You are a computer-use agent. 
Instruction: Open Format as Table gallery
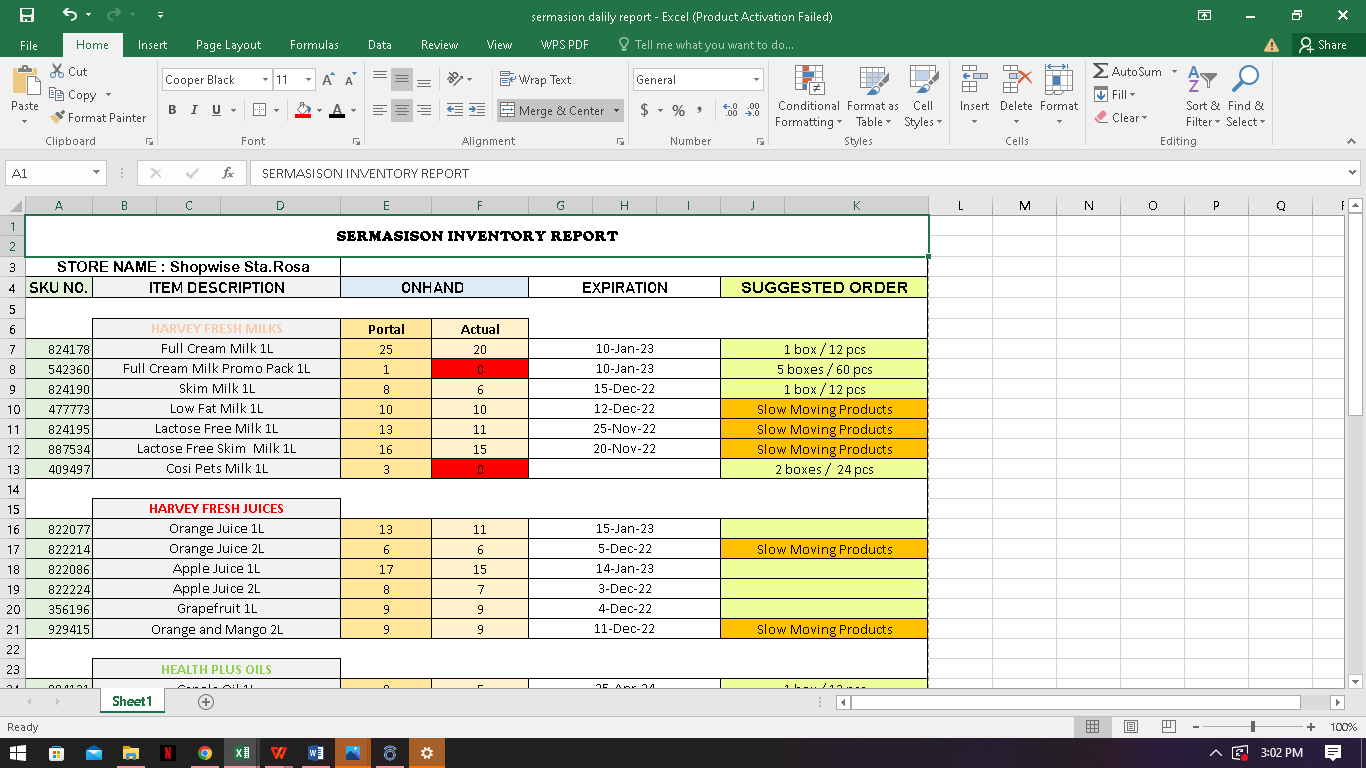coord(873,97)
